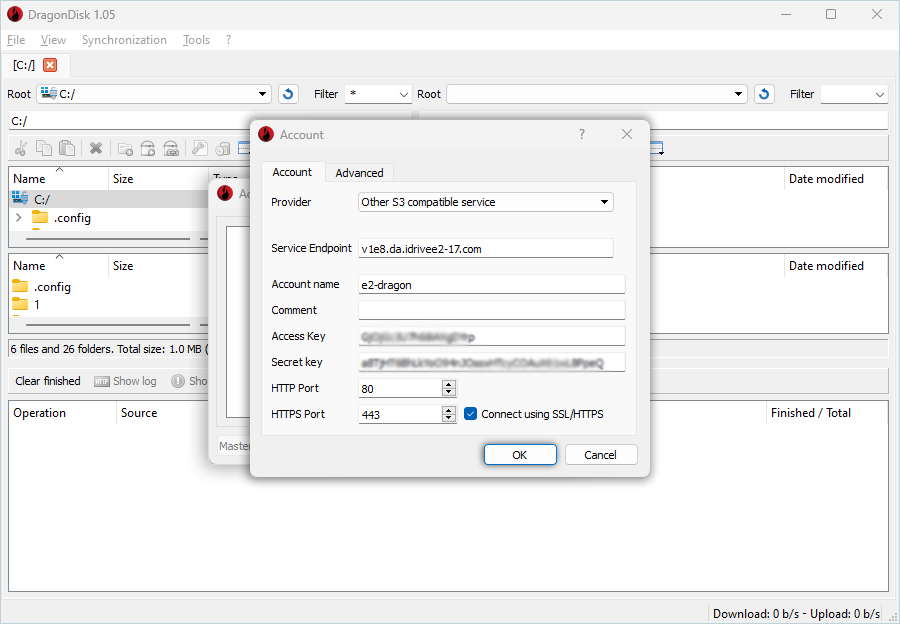Open the Synchronization menu

124,40
